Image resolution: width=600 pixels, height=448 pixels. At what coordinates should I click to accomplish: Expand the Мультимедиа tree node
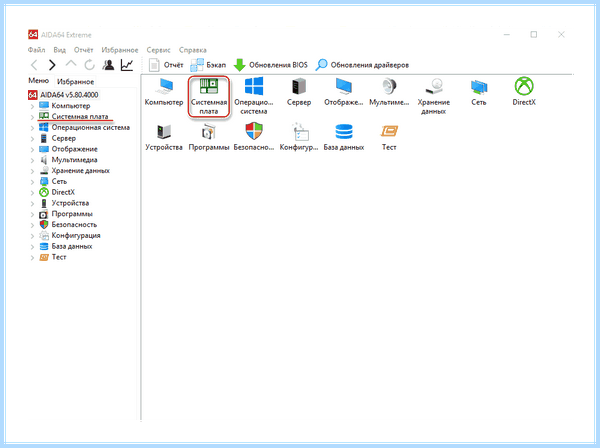coord(33,160)
